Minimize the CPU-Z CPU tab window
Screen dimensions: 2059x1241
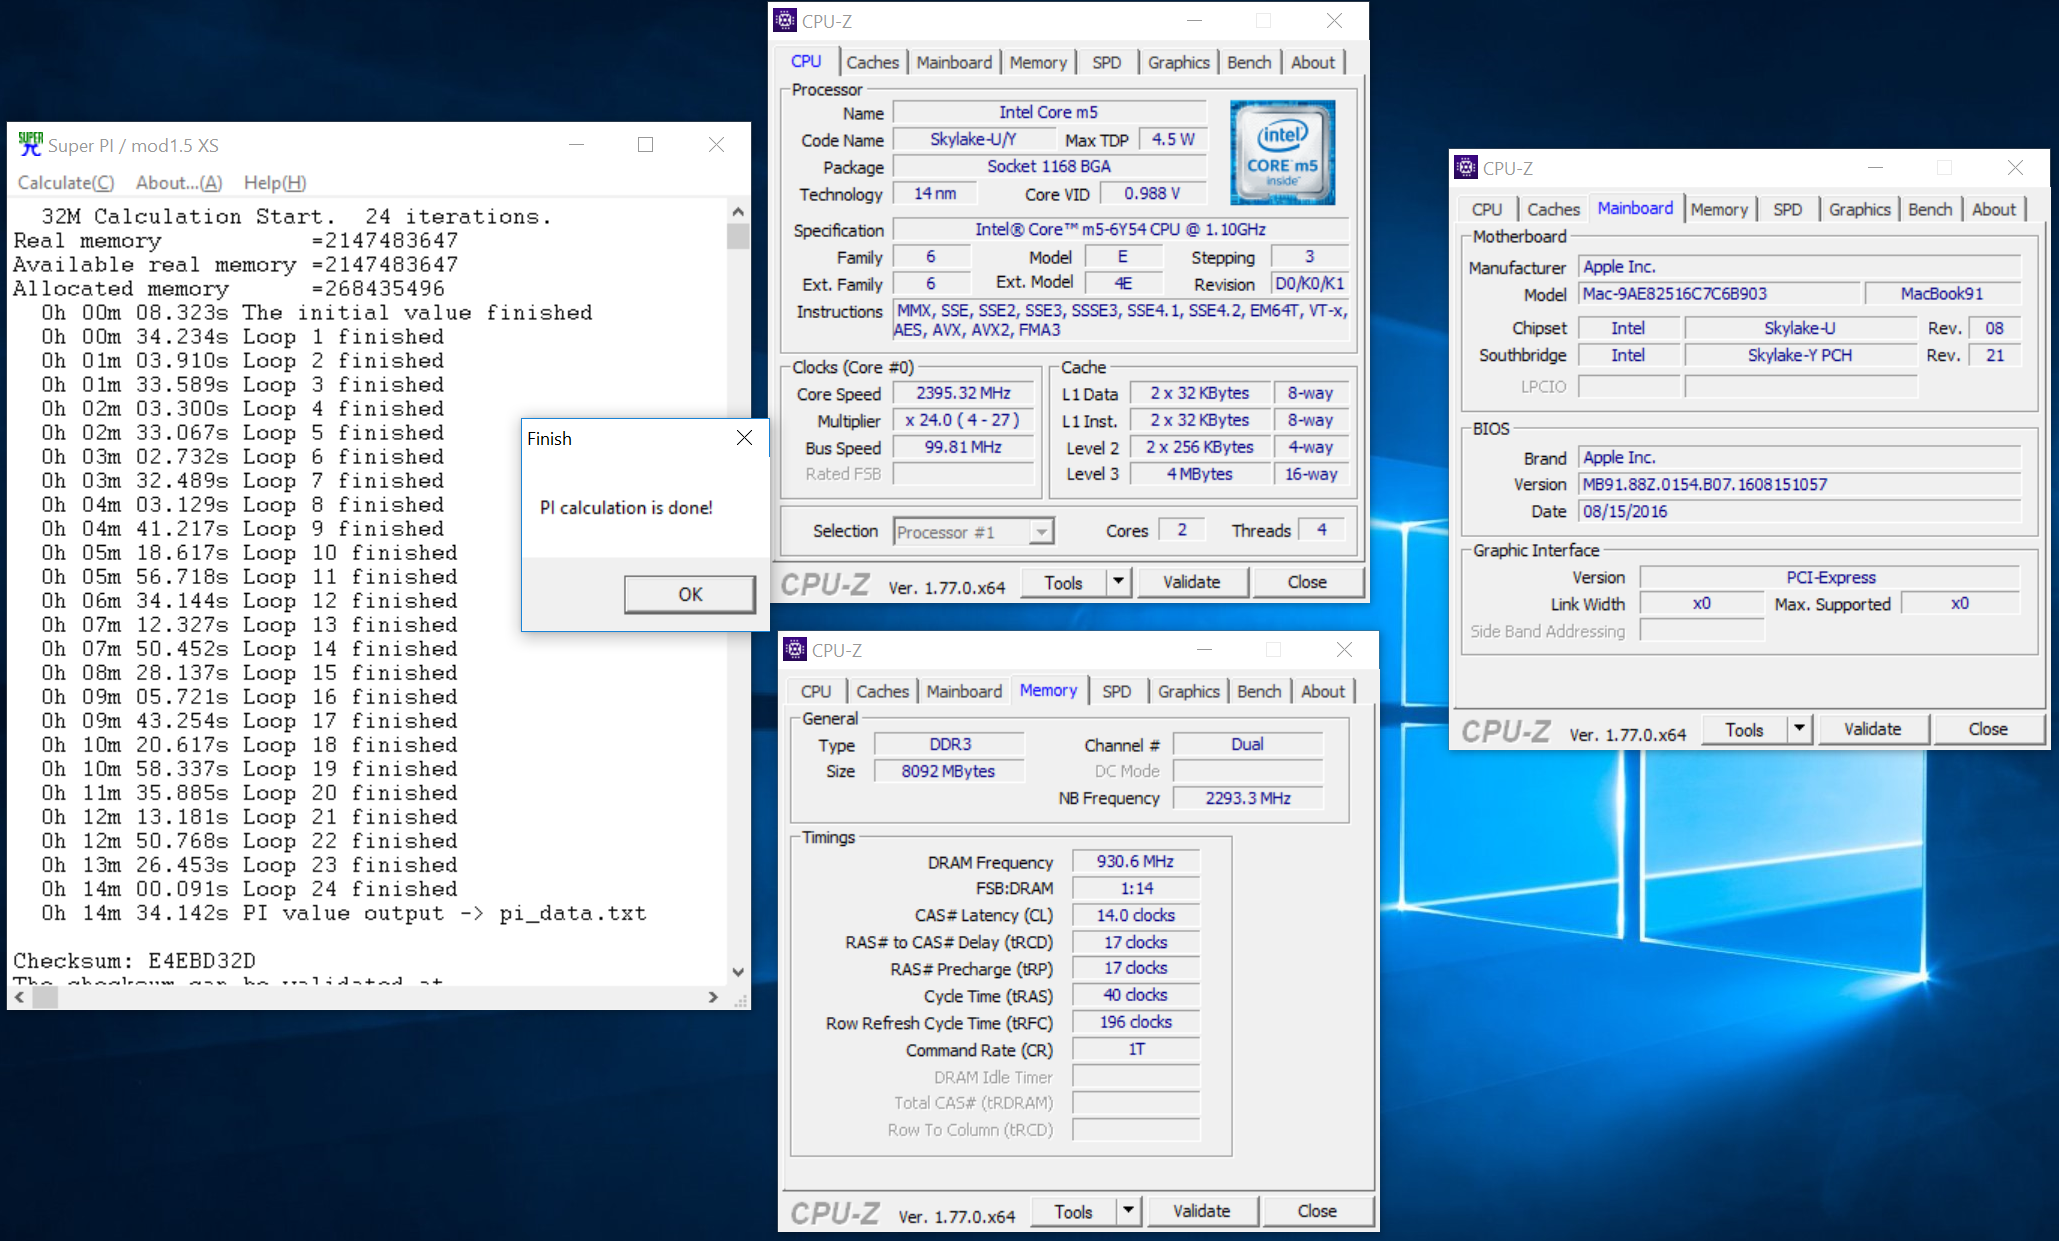coord(1194,20)
